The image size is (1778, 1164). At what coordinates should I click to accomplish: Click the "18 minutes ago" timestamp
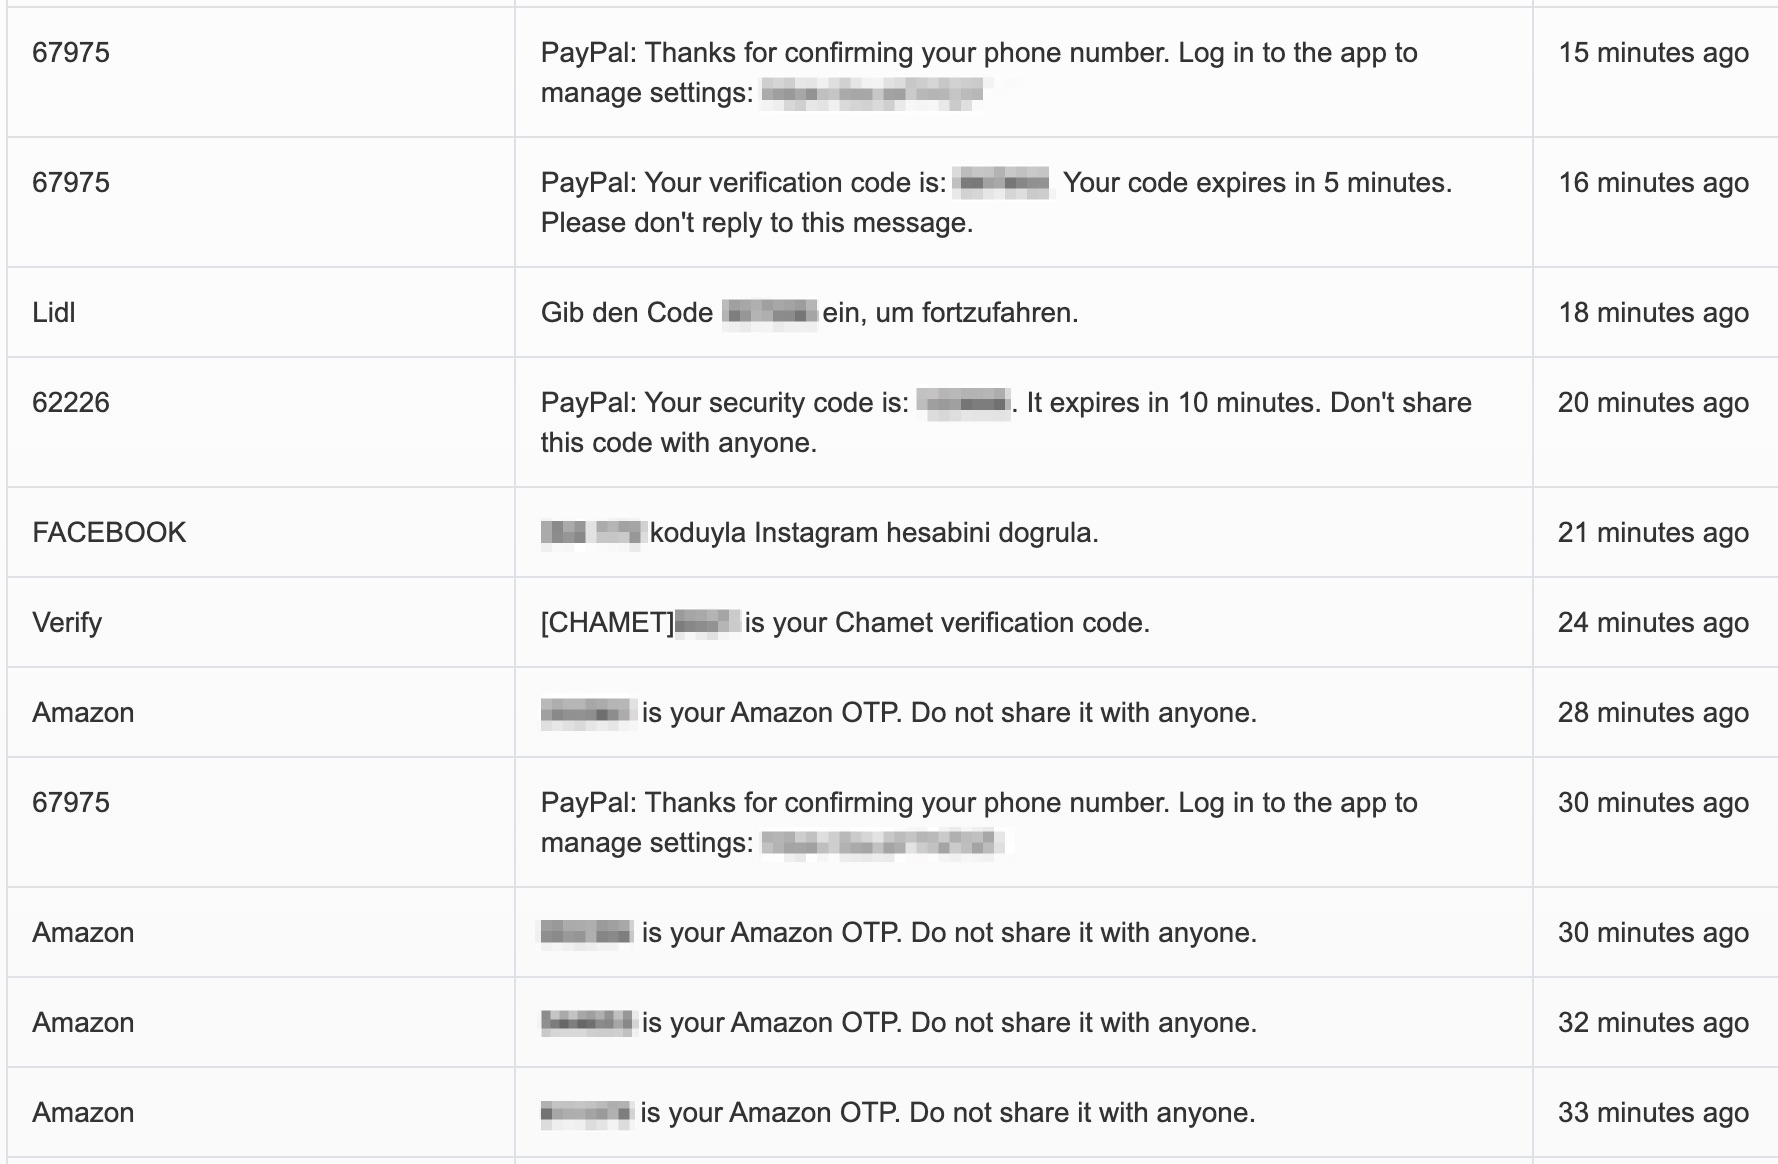point(1653,313)
